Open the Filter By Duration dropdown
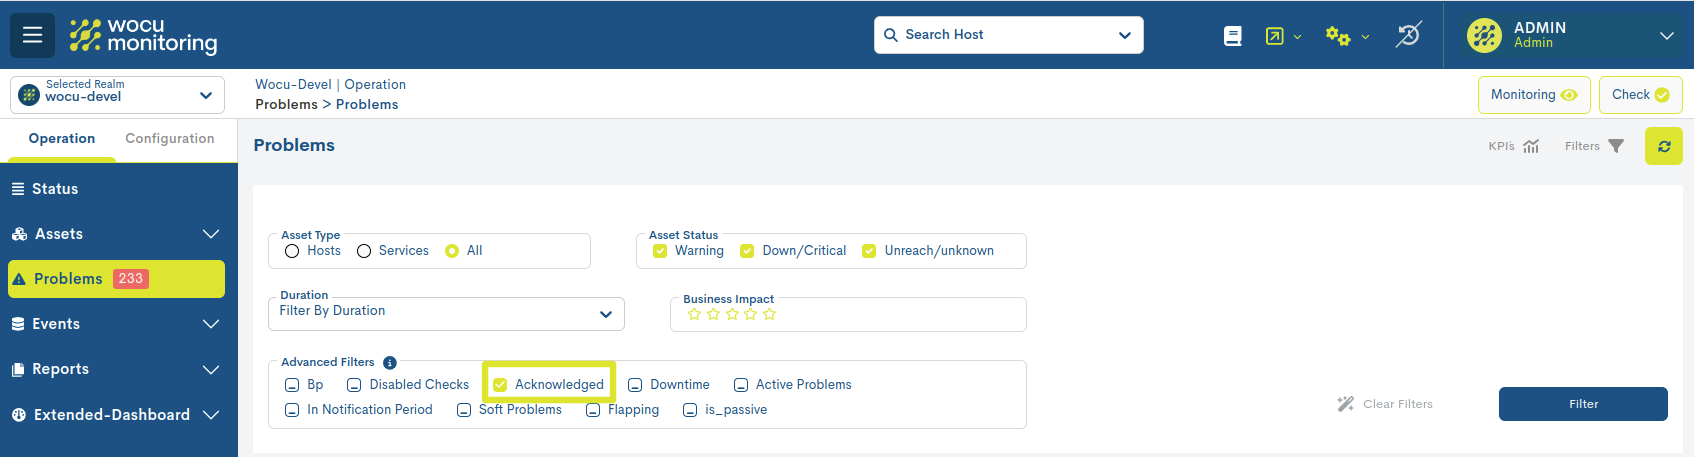This screenshot has width=1694, height=457. pyautogui.click(x=446, y=313)
